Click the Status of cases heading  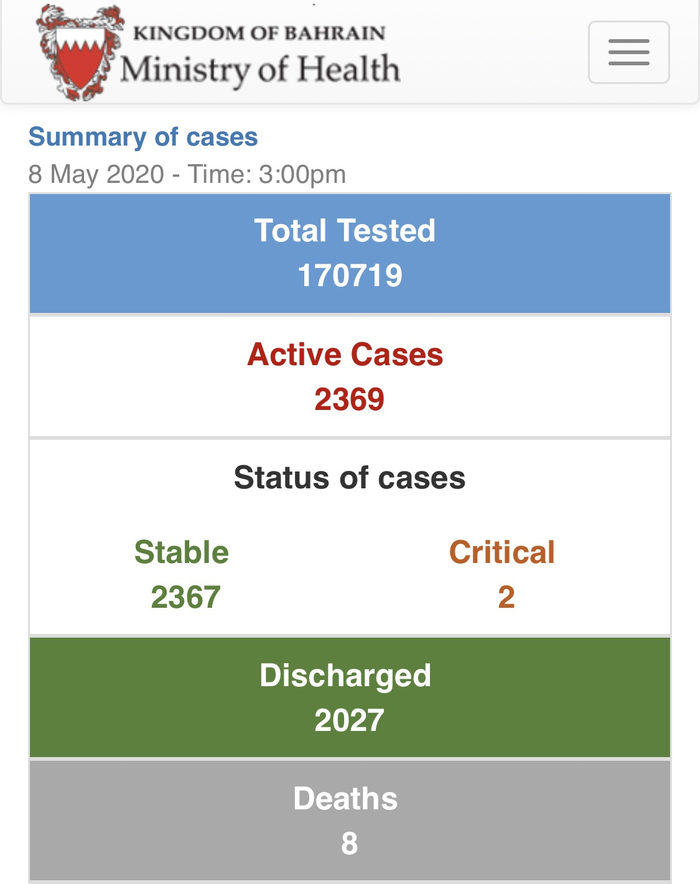pos(349,477)
